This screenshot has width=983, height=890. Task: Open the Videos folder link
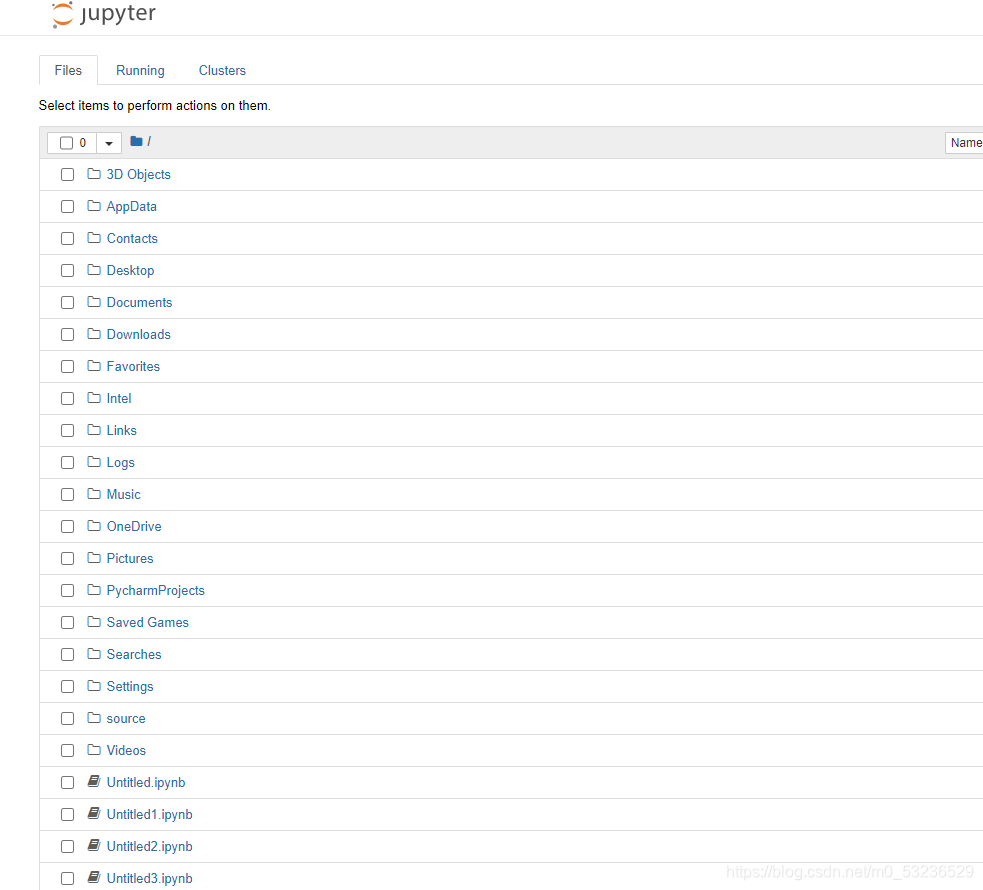[x=126, y=750]
